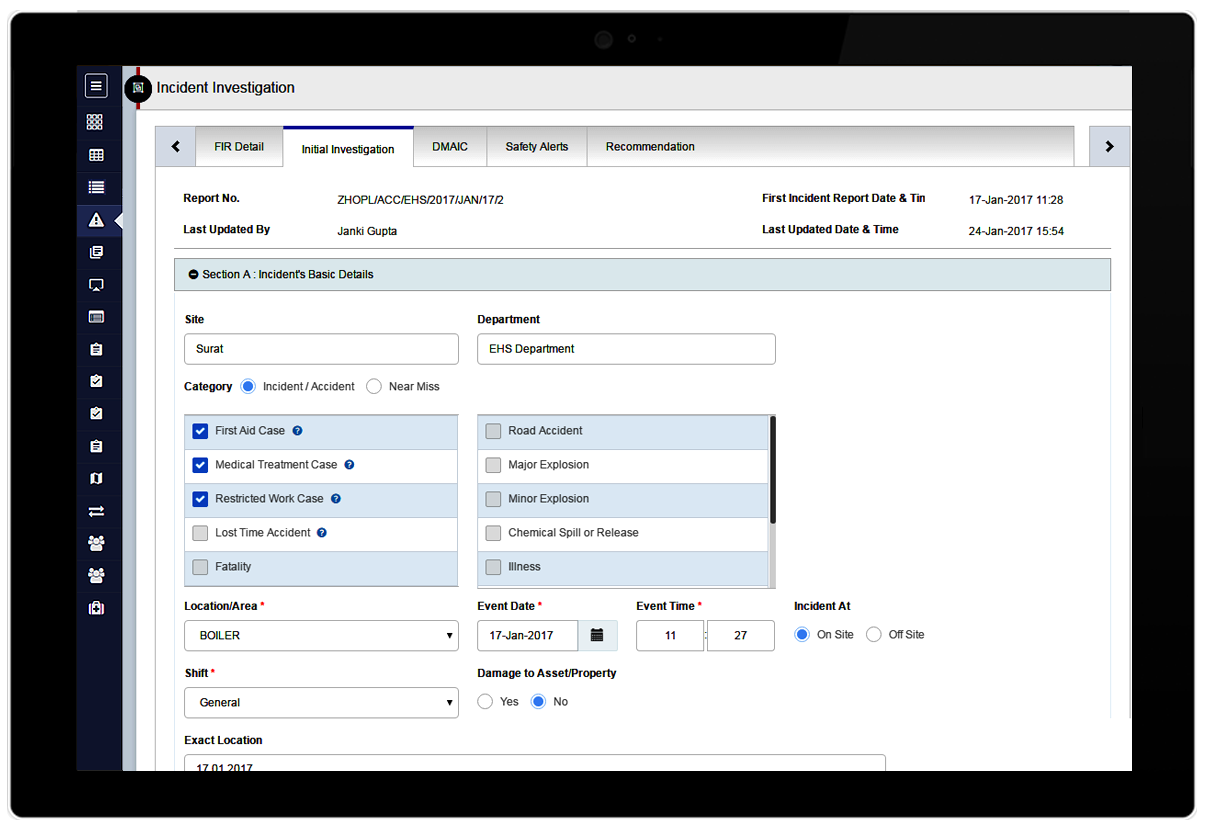The height and width of the screenshot is (828, 1205).
Task: Expand the Shift dropdown set to General
Action: 321,703
